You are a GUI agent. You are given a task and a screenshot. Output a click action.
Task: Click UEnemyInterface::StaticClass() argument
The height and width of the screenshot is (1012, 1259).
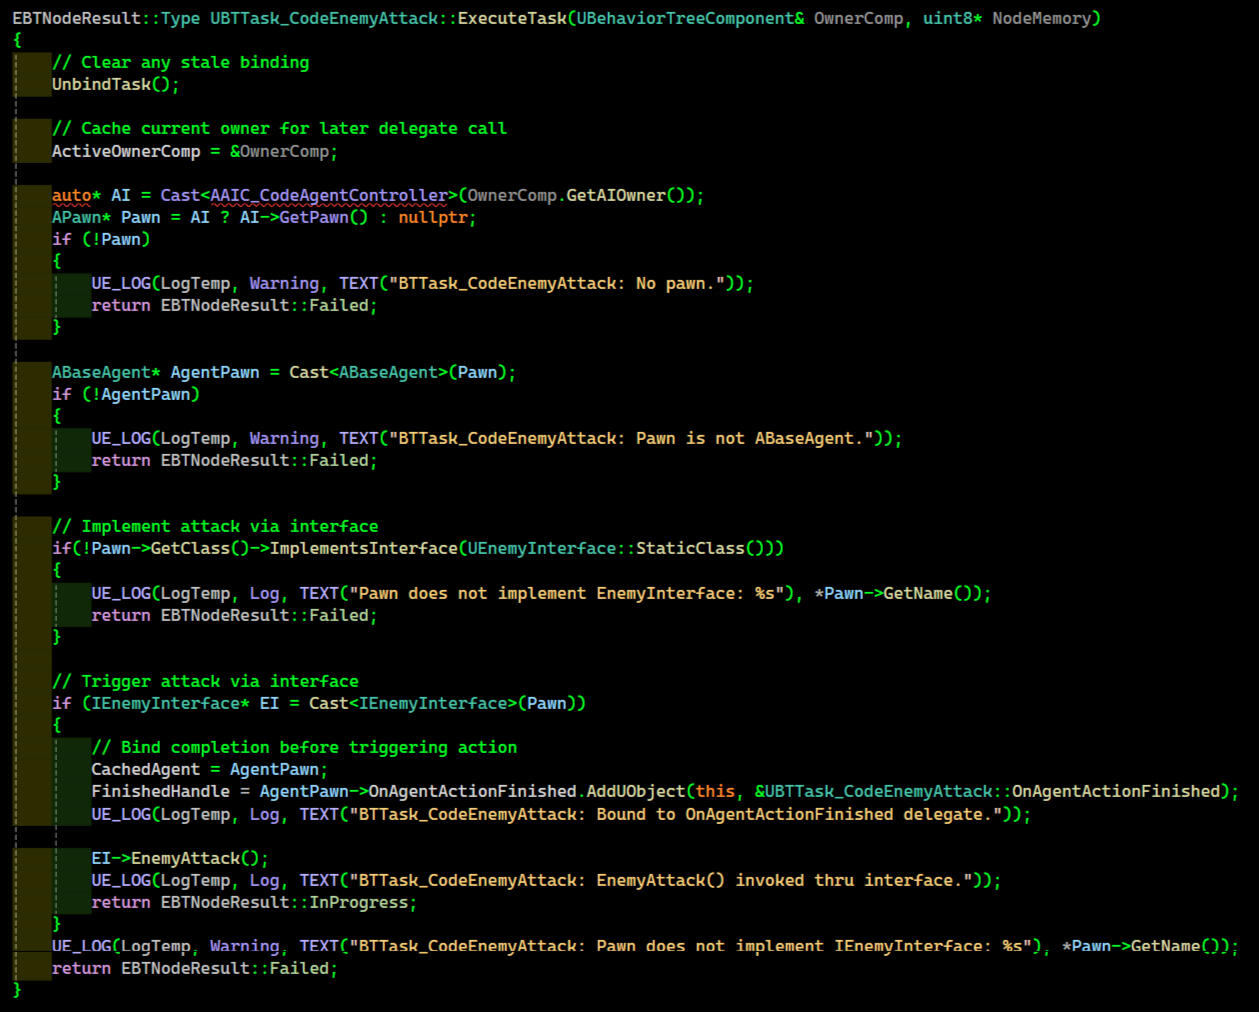click(x=620, y=548)
